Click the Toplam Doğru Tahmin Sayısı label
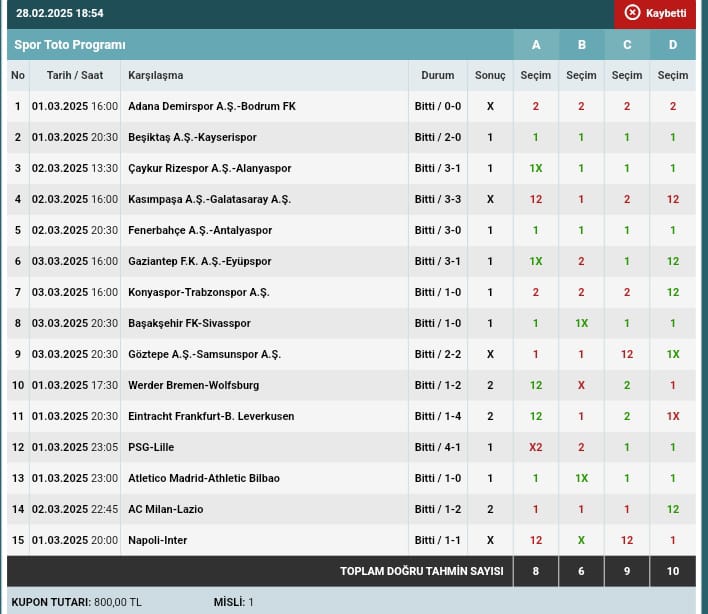The image size is (708, 614). click(x=420, y=571)
